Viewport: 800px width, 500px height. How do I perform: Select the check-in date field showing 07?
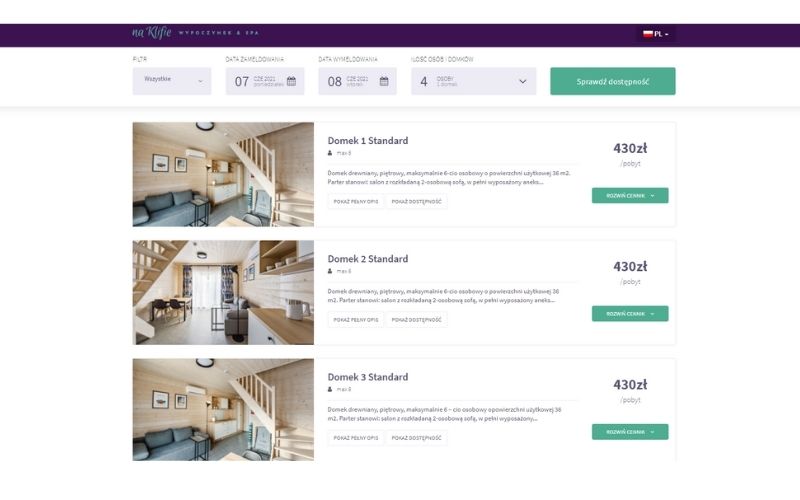265,81
